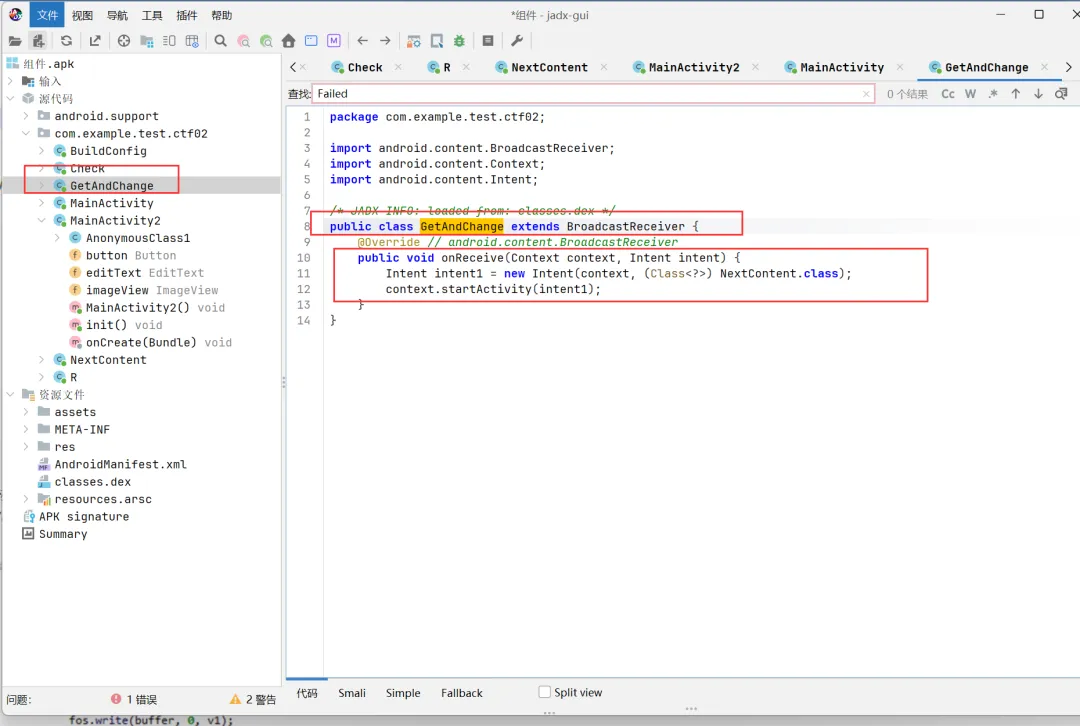Toggle .* regex search option

(x=993, y=94)
